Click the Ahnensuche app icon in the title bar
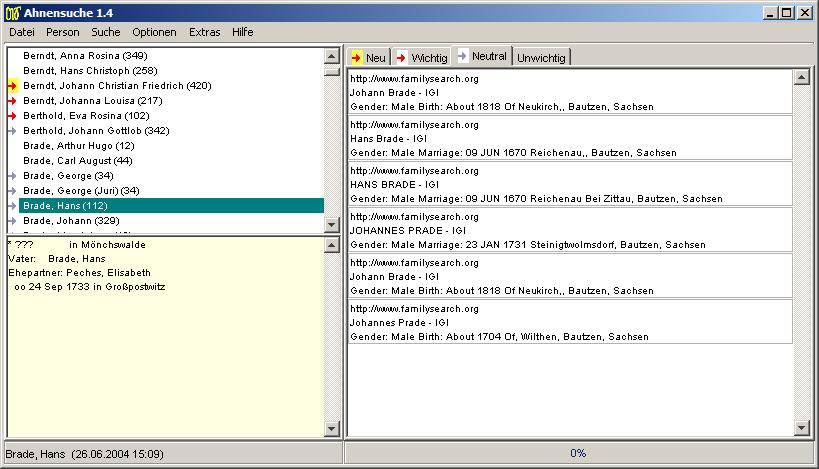This screenshot has width=819, height=469. point(12,12)
